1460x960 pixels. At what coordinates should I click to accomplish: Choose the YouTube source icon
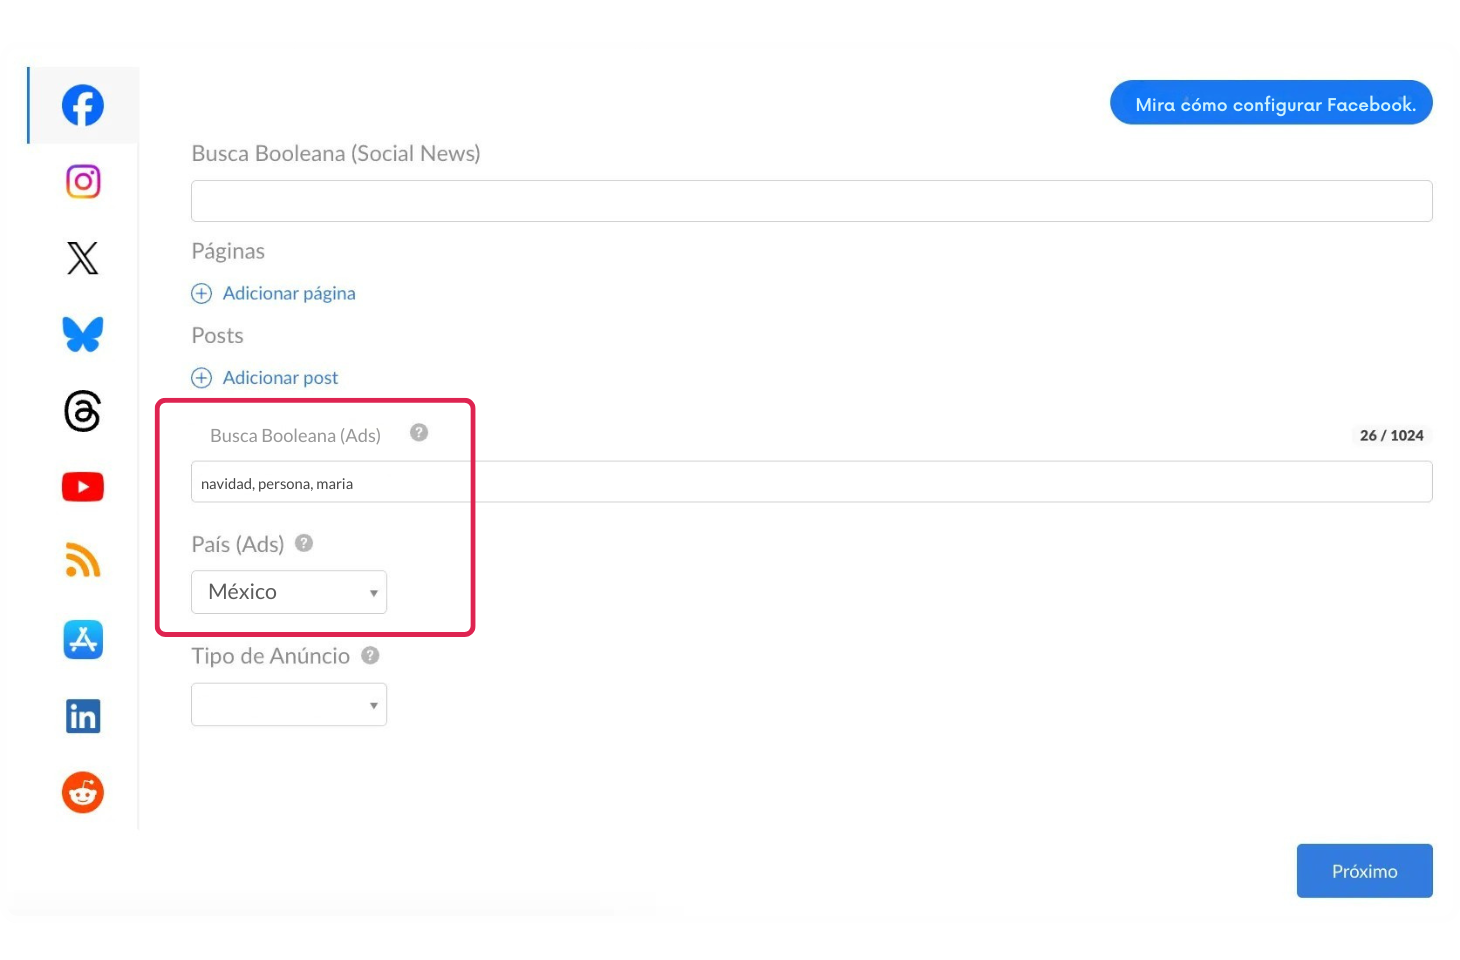83,487
